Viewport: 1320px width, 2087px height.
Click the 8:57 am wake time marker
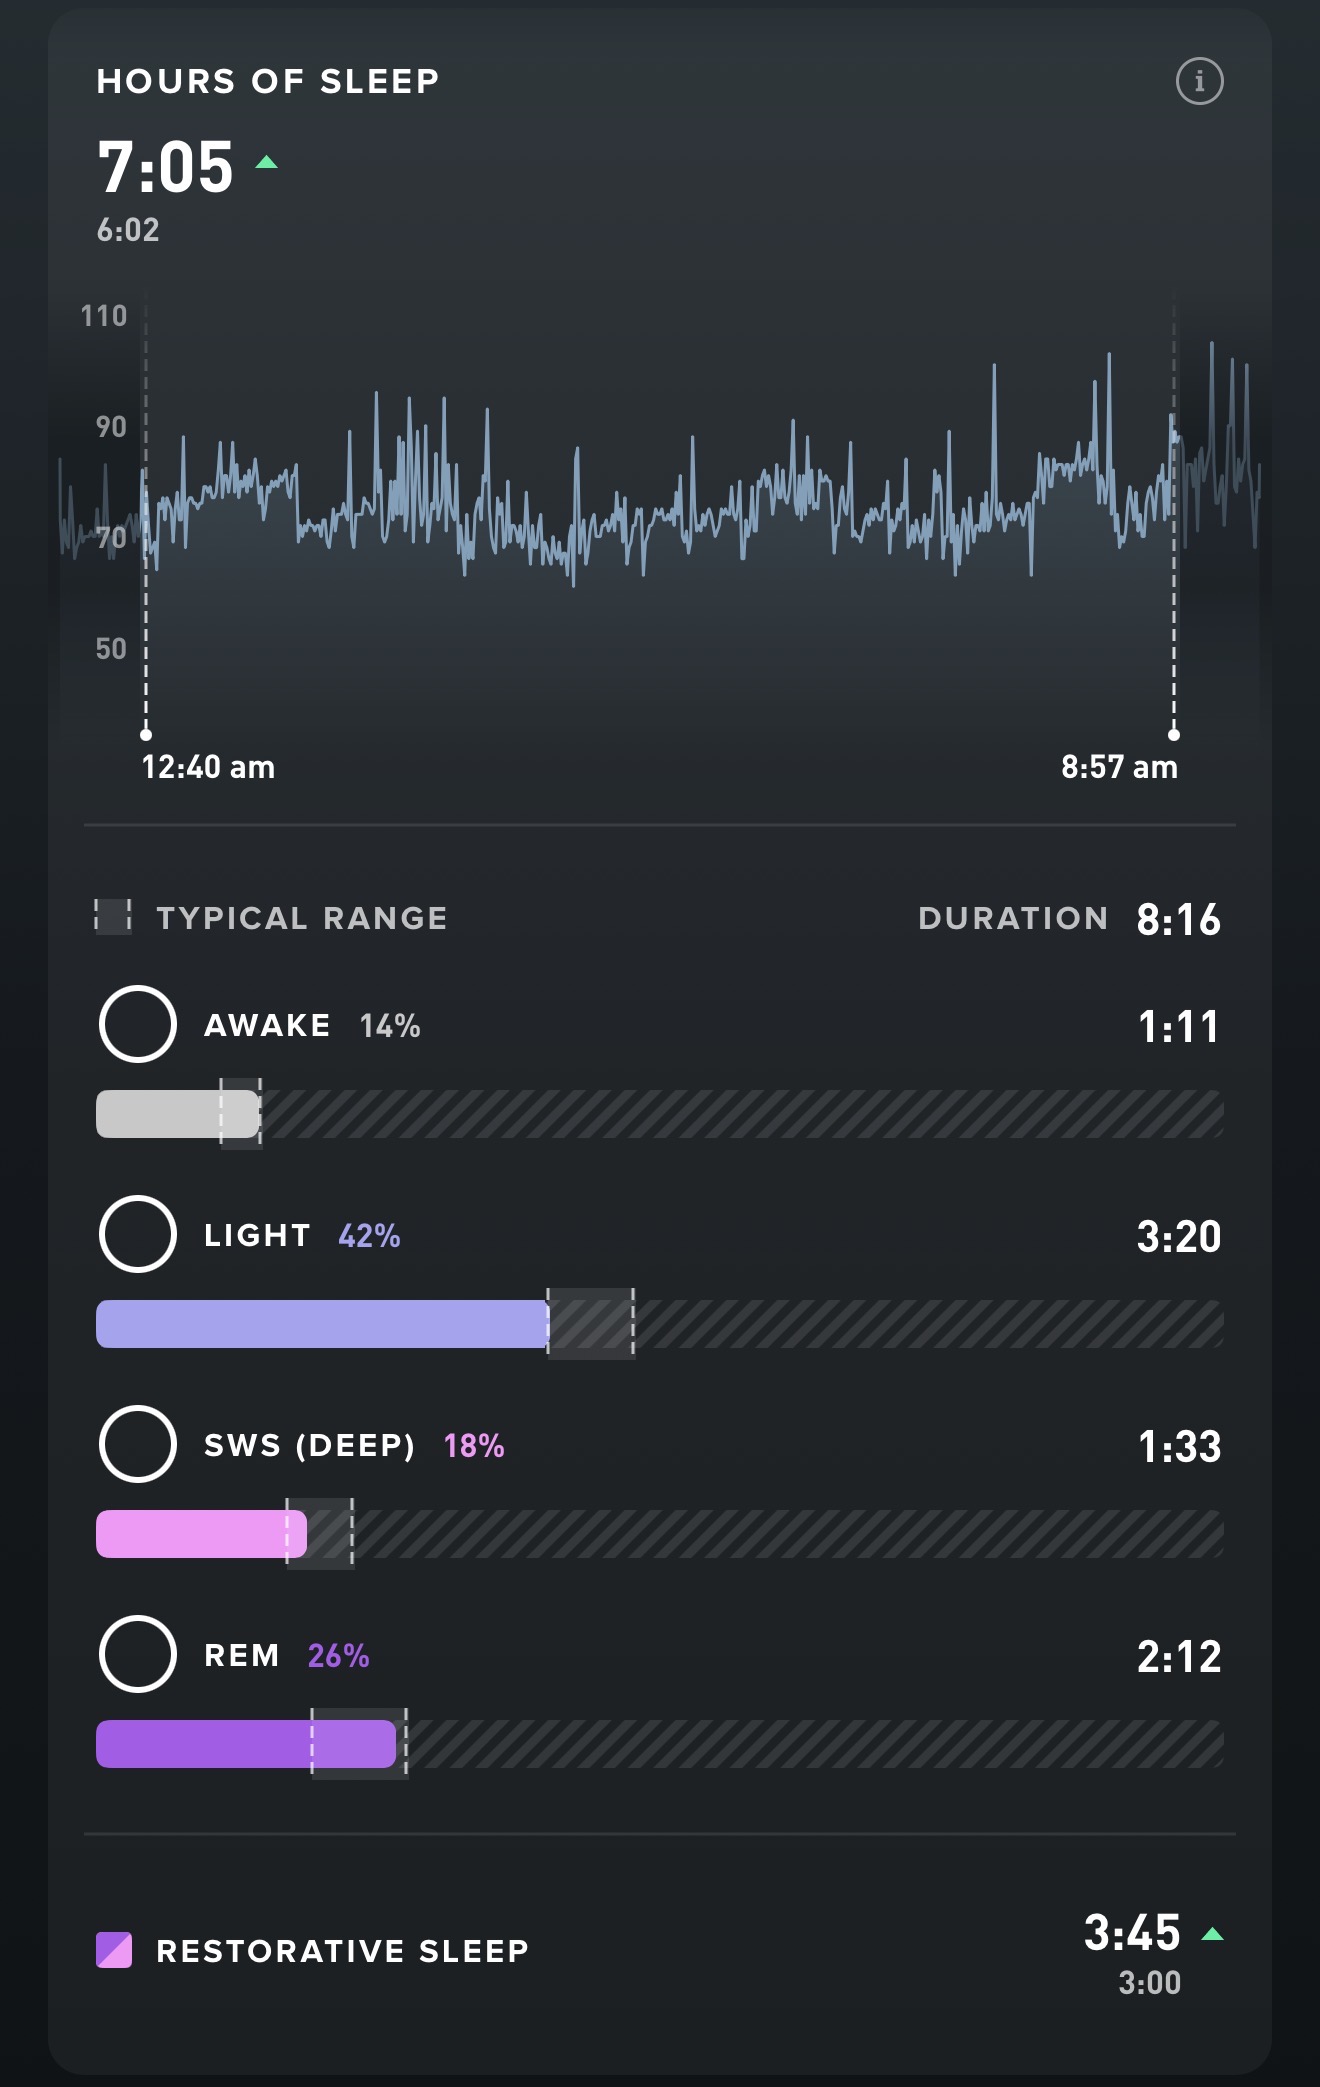click(x=1174, y=735)
